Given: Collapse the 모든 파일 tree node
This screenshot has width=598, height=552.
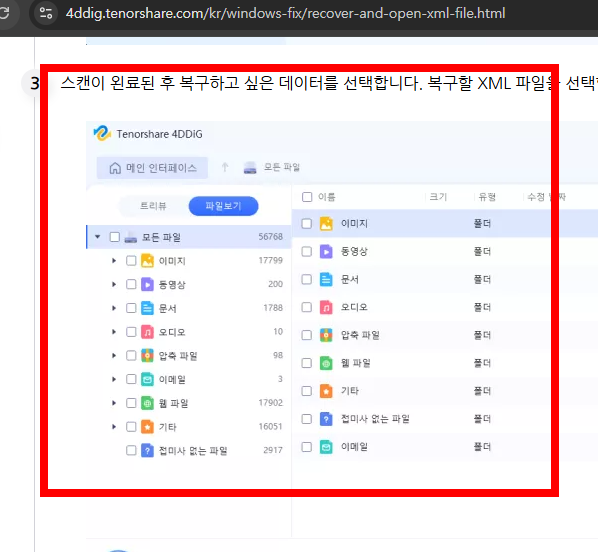Looking at the screenshot, I should [98, 237].
